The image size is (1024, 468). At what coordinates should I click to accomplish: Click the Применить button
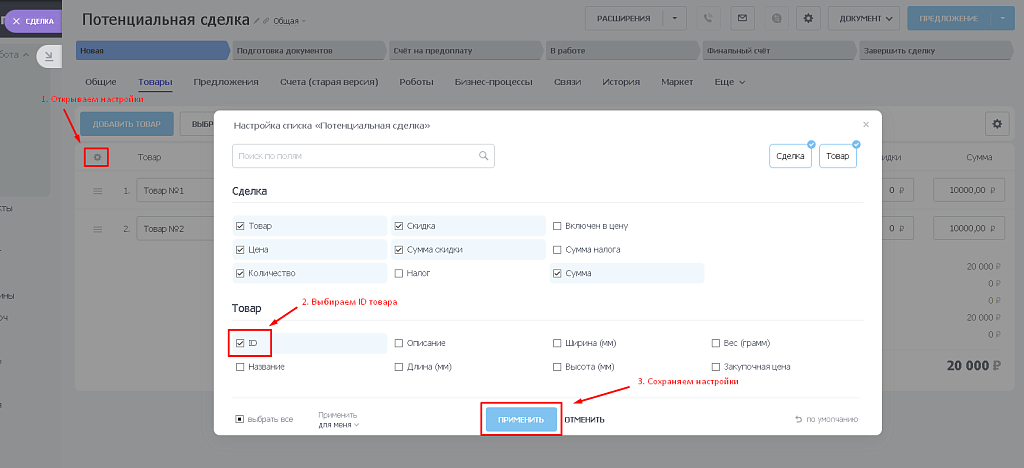[x=521, y=420]
